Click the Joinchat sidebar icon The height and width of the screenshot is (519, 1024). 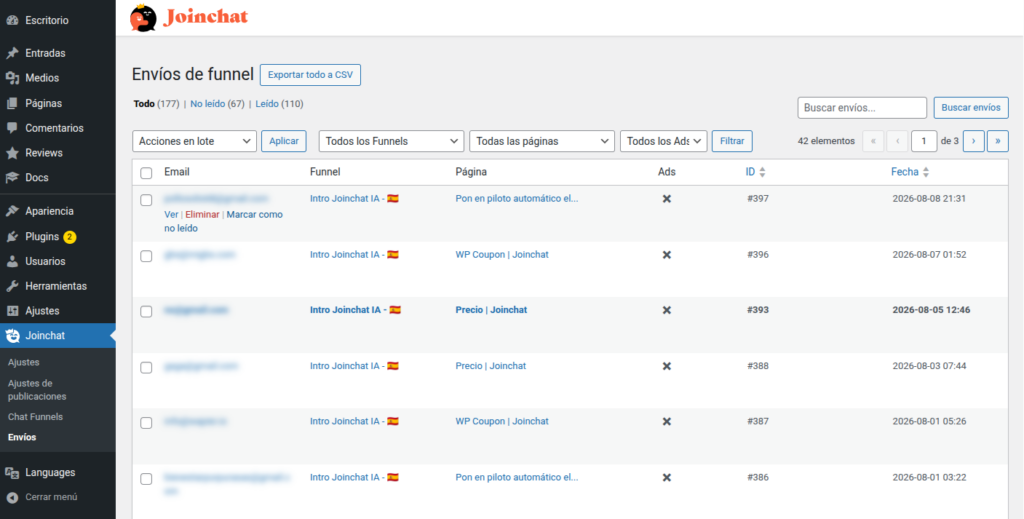(12, 336)
